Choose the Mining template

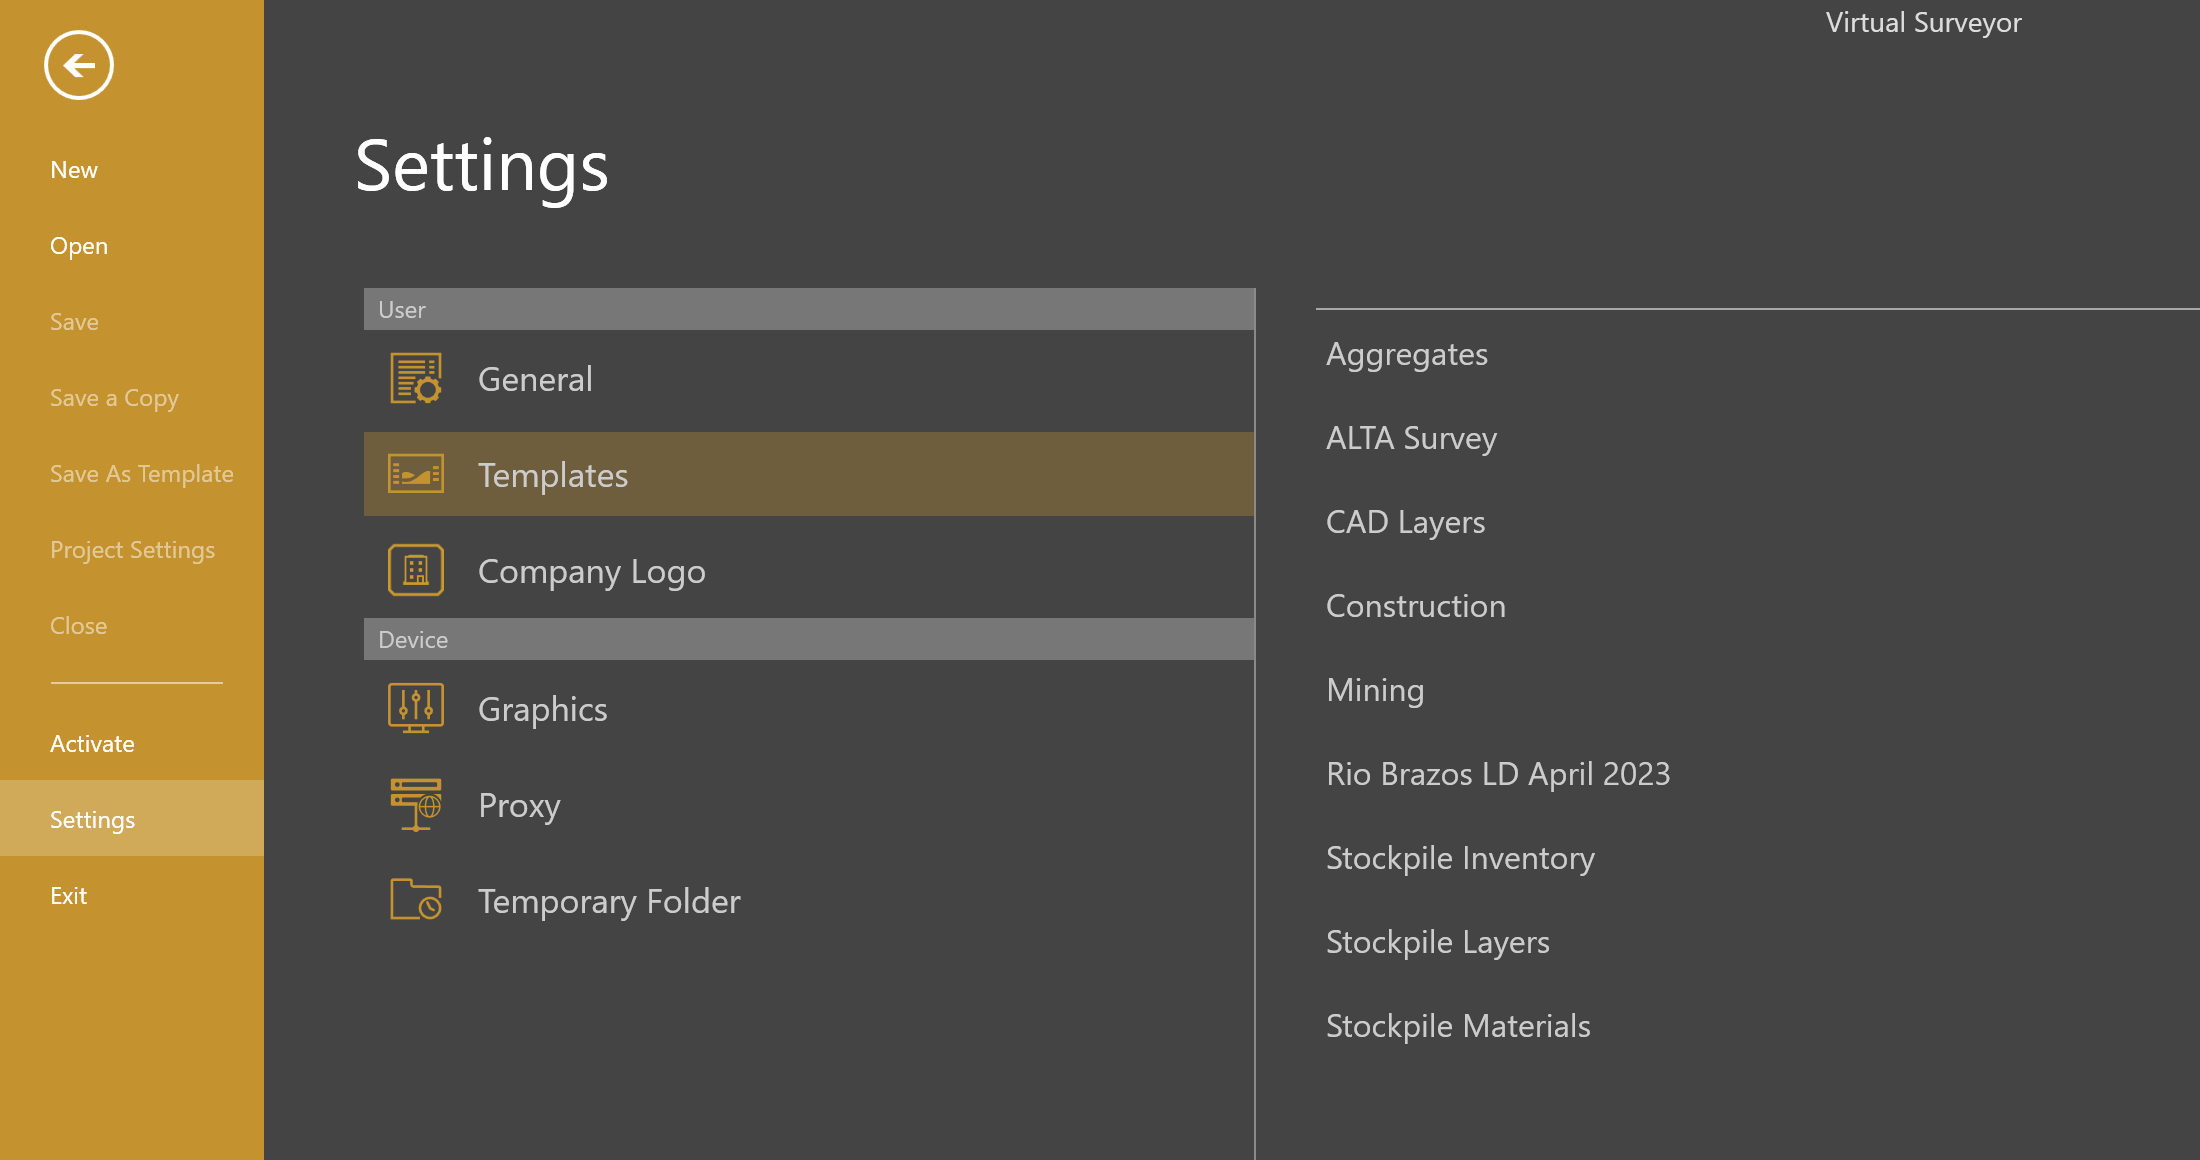1375,689
